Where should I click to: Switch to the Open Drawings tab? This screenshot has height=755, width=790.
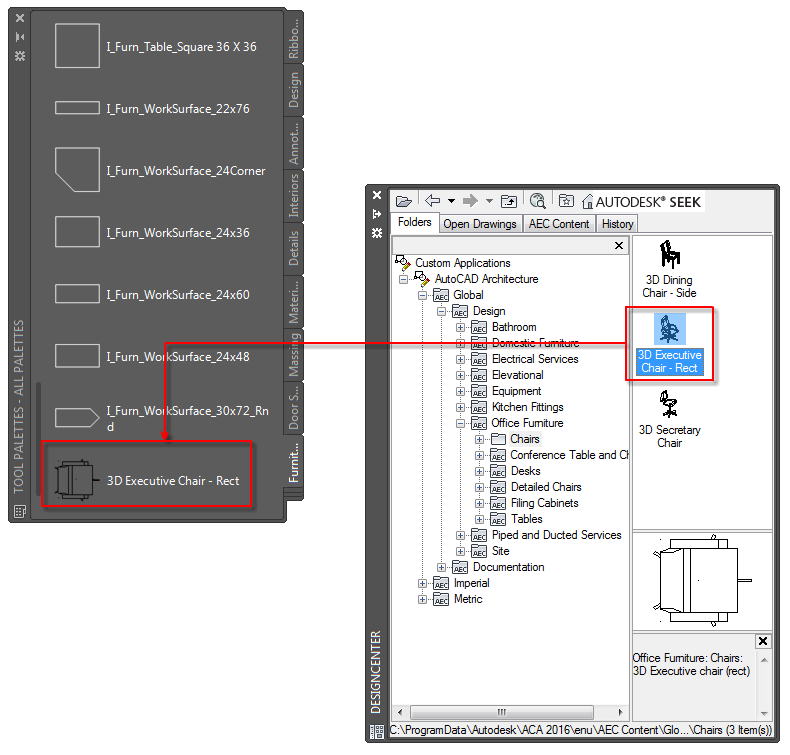(x=480, y=224)
